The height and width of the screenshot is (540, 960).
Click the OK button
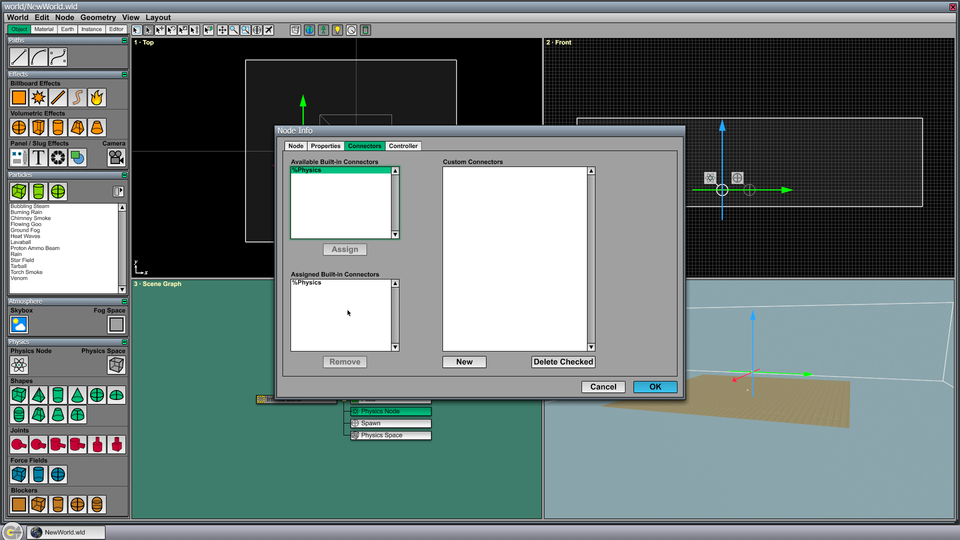click(655, 387)
